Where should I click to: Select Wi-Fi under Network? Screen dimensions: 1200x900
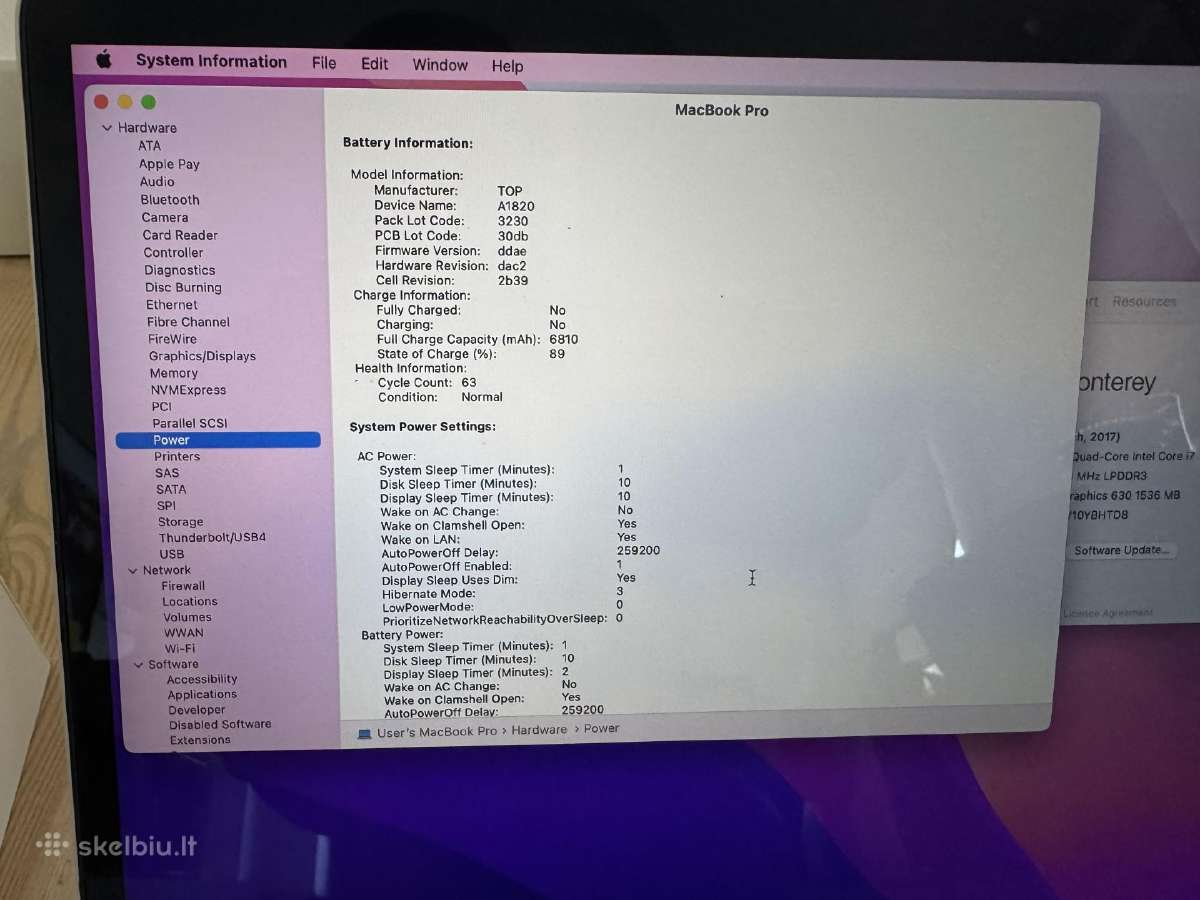click(x=180, y=648)
